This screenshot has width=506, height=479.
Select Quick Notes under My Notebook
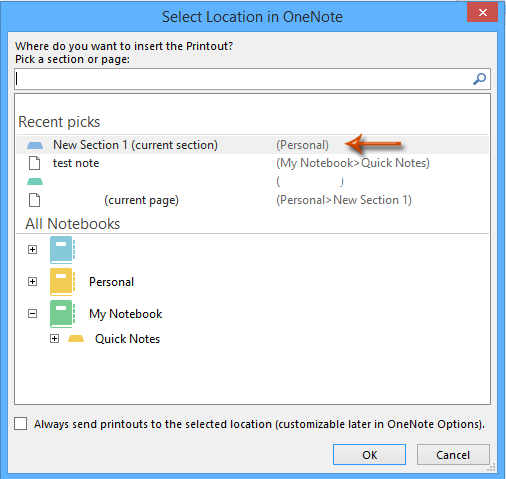click(x=127, y=339)
